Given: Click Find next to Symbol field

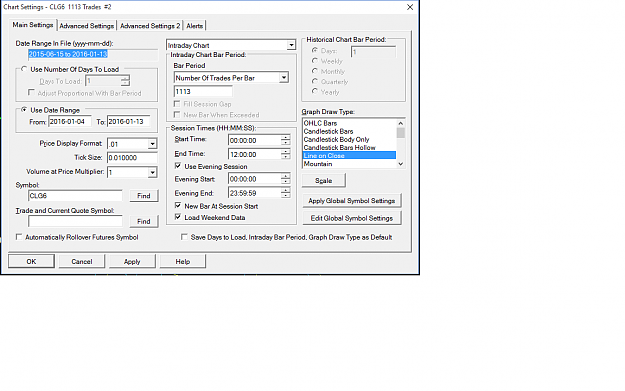Looking at the screenshot, I should [x=143, y=196].
